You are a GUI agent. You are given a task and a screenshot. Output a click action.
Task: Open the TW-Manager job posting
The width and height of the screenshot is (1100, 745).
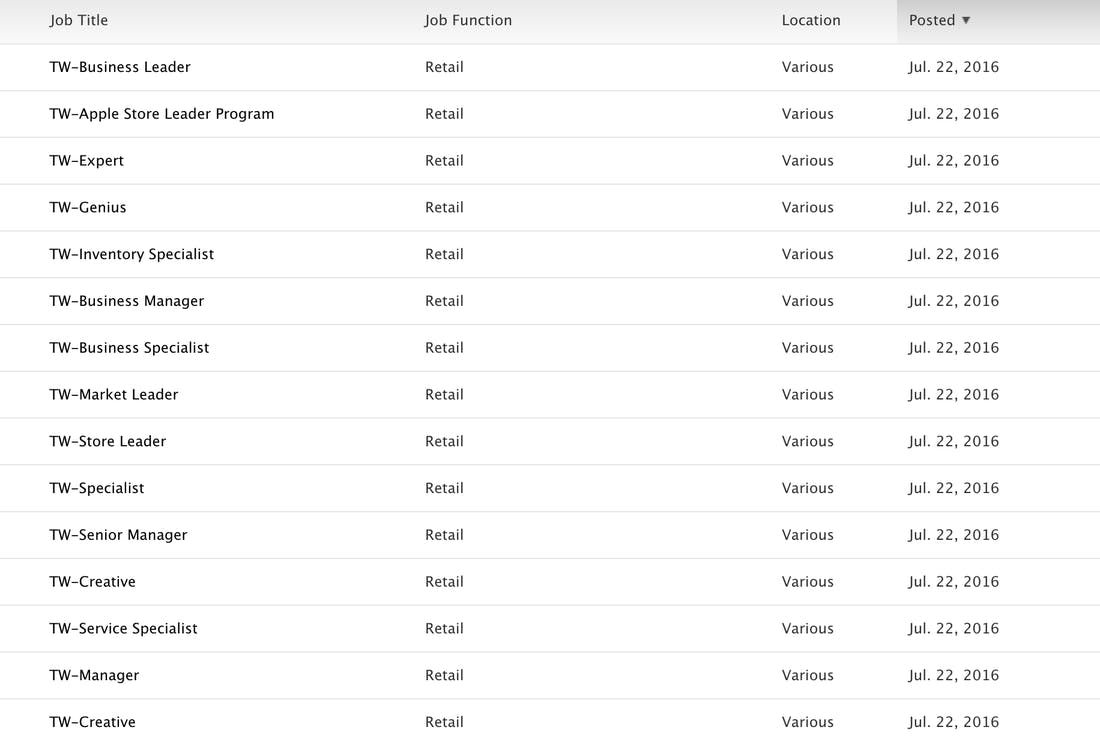[95, 675]
